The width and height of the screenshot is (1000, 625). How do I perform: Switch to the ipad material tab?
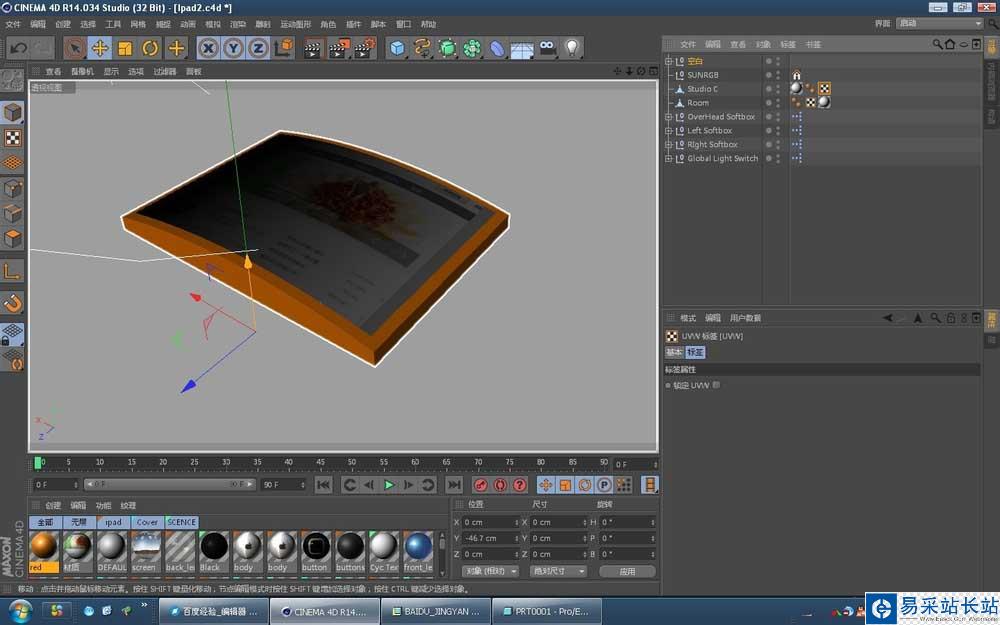[x=113, y=522]
